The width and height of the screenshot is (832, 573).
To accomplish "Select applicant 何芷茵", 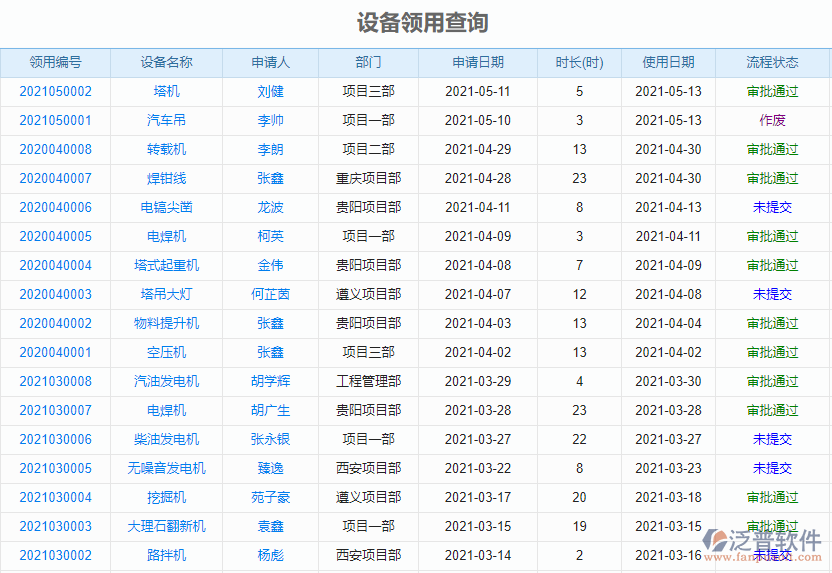I will click(270, 294).
